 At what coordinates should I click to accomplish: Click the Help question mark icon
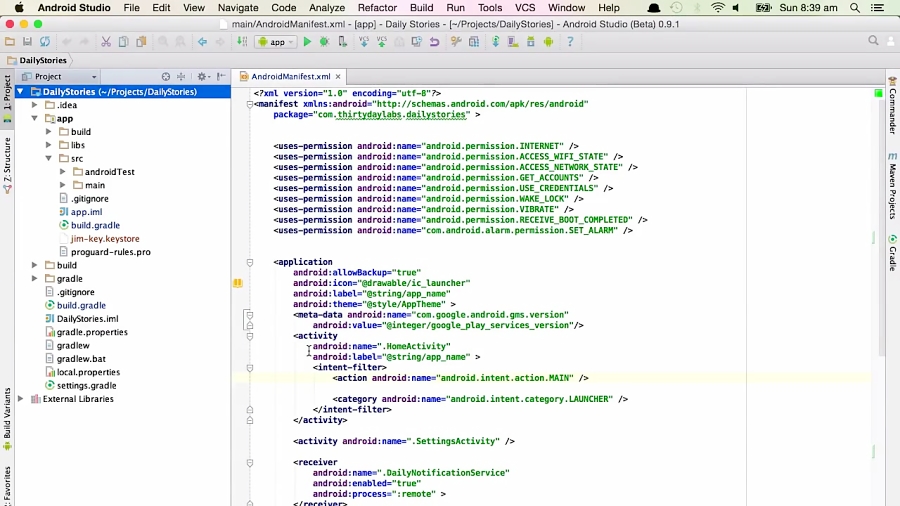click(x=570, y=42)
